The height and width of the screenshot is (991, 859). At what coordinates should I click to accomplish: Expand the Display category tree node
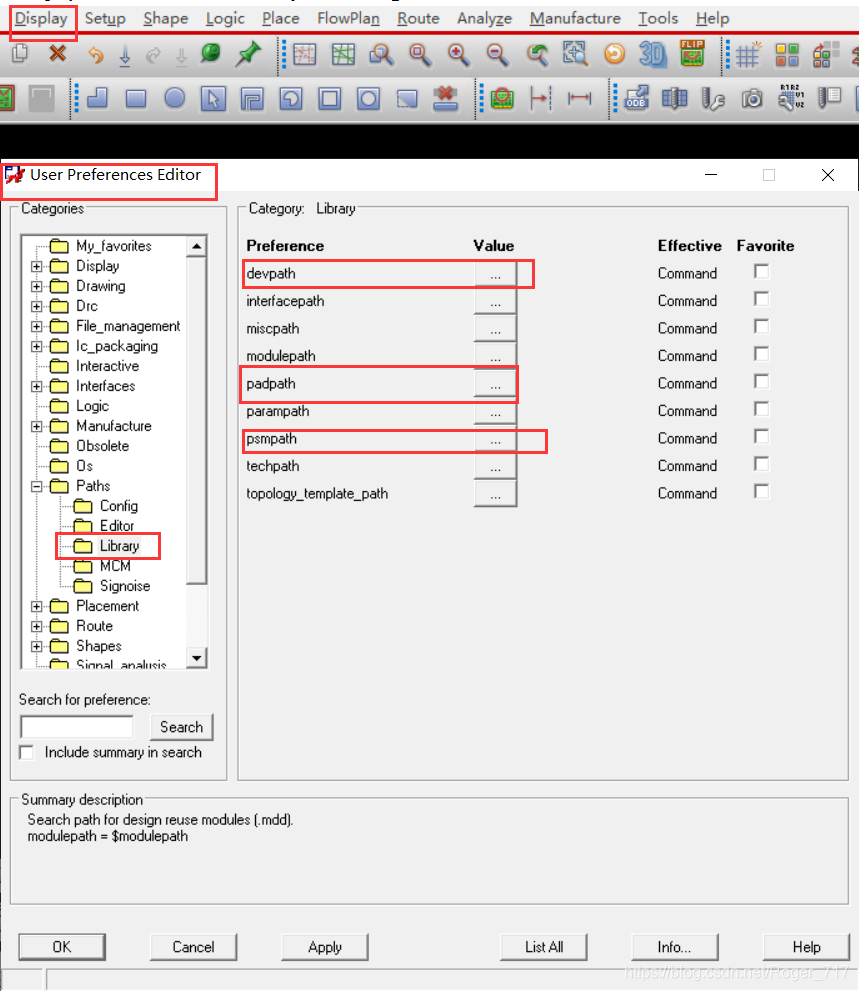pos(37,266)
